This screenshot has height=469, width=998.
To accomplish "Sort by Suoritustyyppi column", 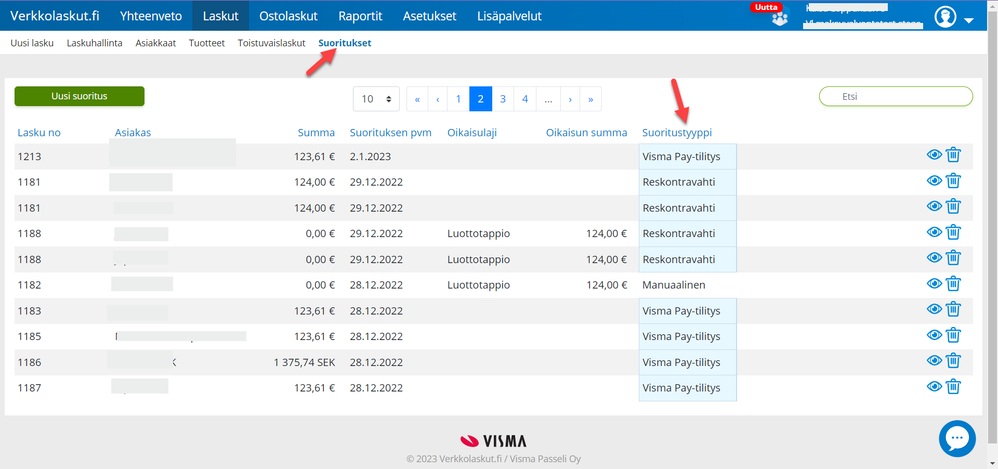I will coord(677,132).
